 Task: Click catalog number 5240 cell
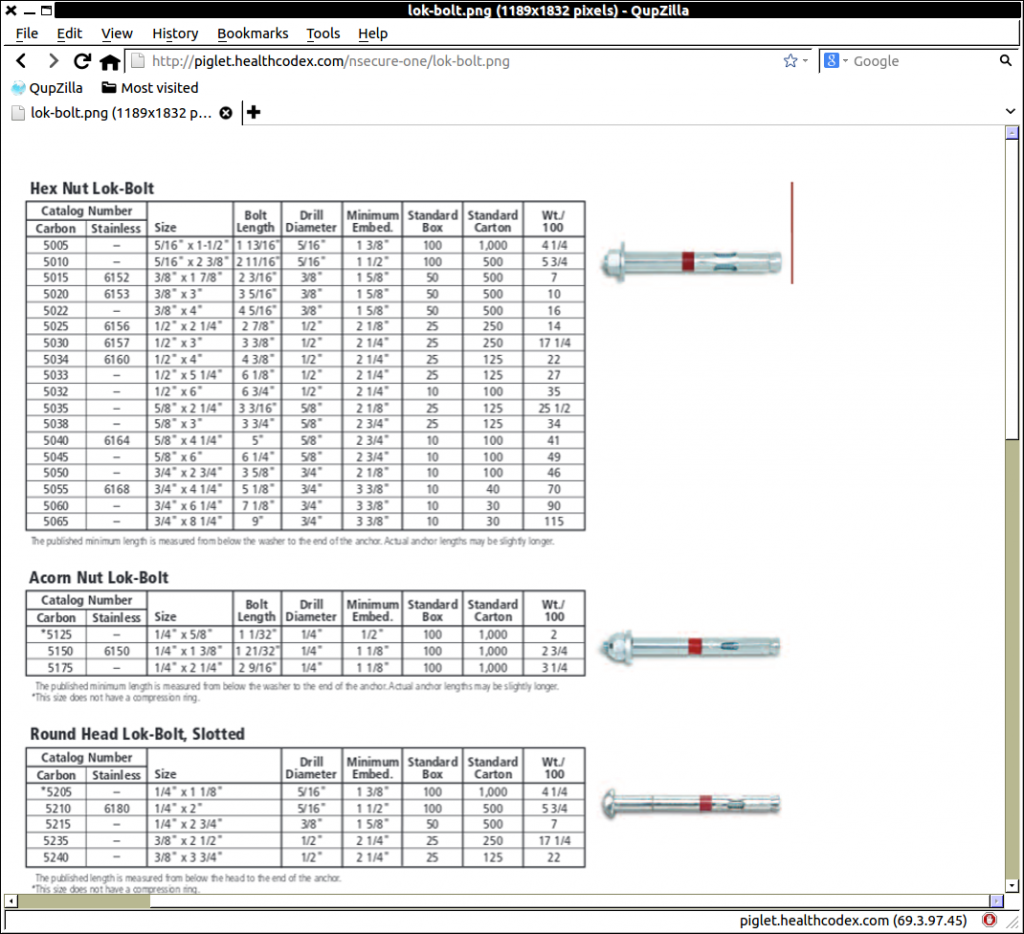pos(57,857)
